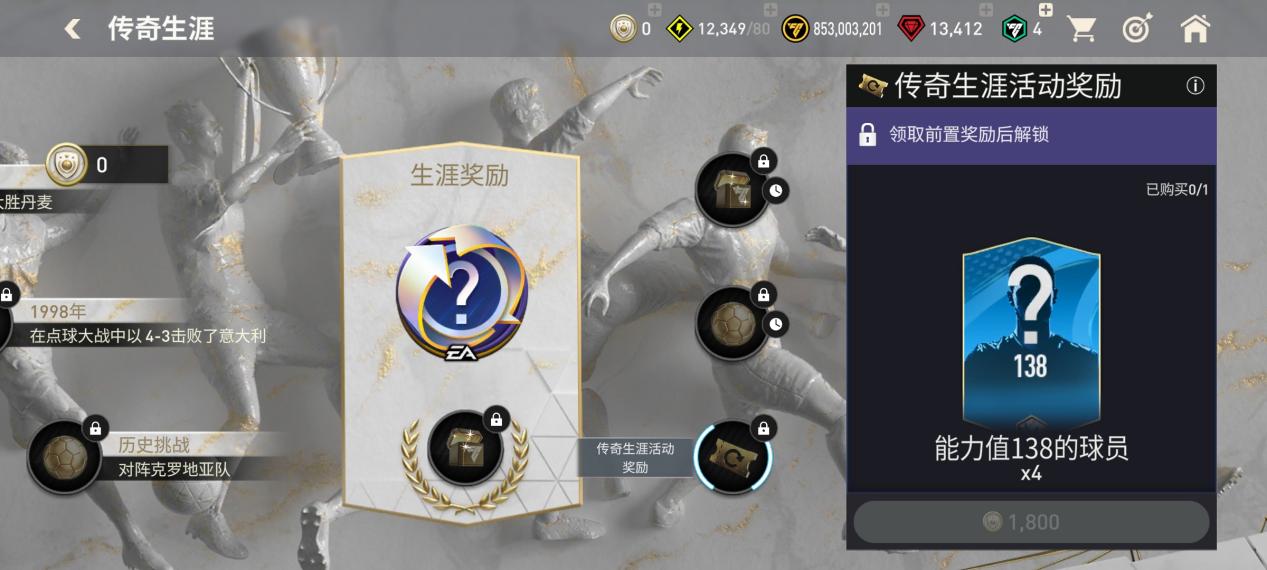
Task: Tap the 853,003,201 gold coin balance
Action: 832,29
